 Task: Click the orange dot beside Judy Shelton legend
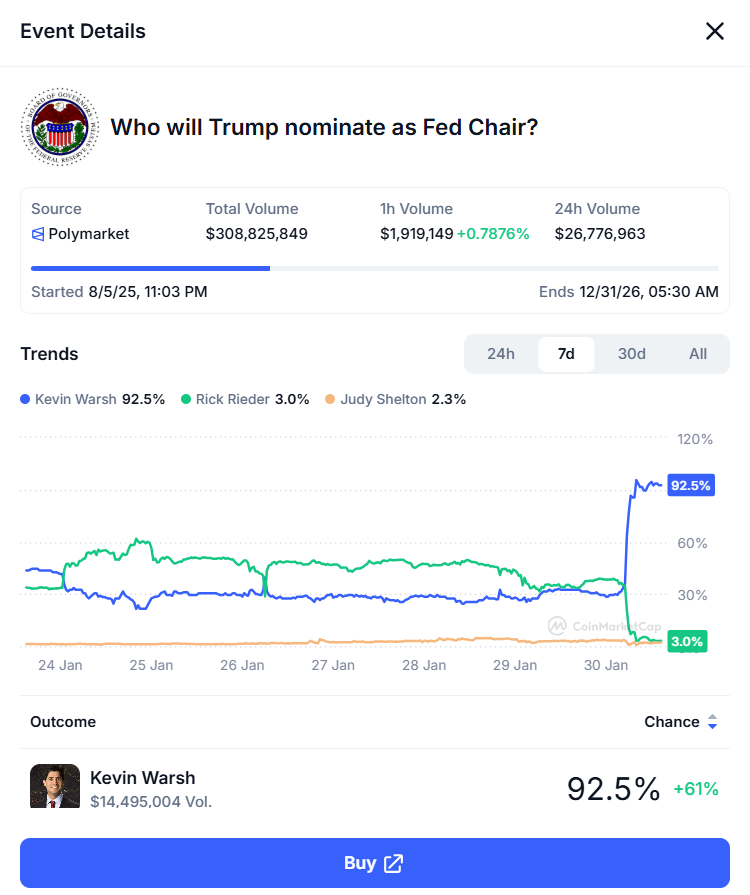328,399
